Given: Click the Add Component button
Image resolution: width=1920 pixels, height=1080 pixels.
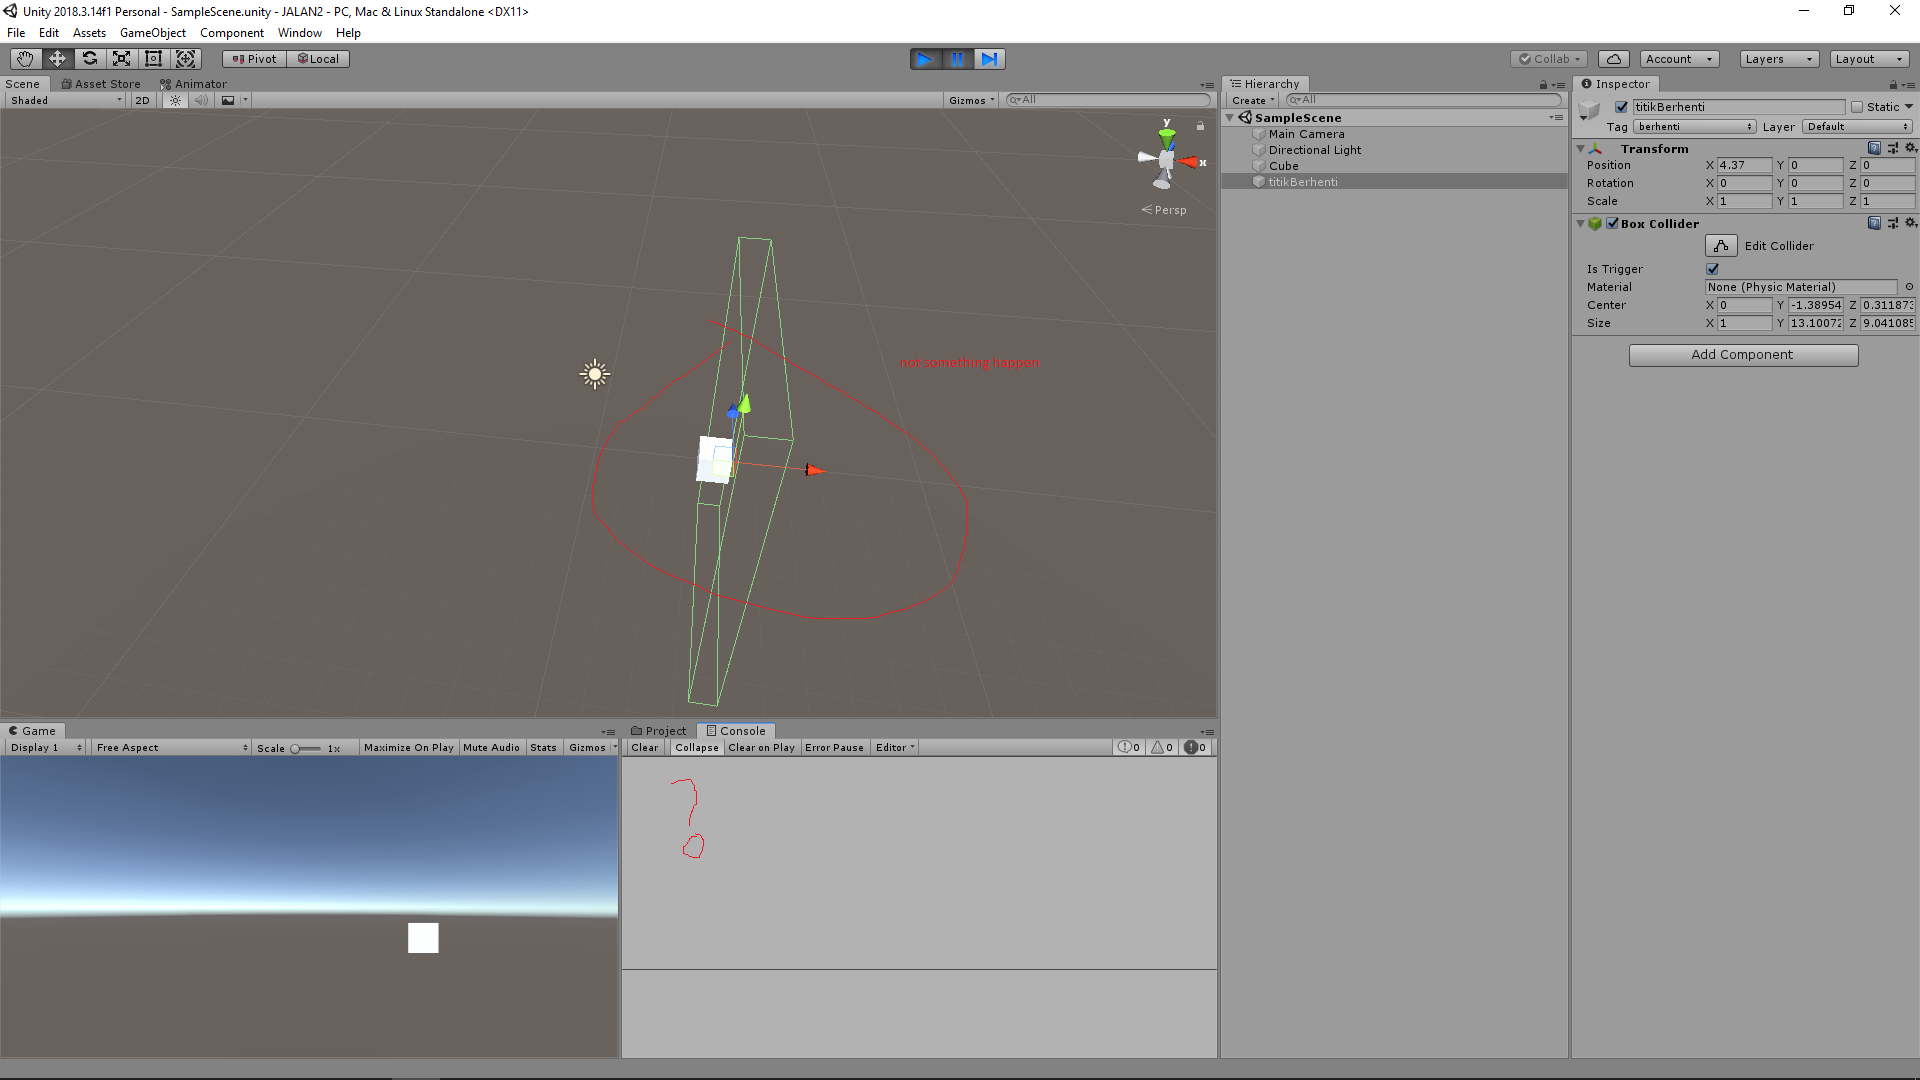Looking at the screenshot, I should (1743, 355).
